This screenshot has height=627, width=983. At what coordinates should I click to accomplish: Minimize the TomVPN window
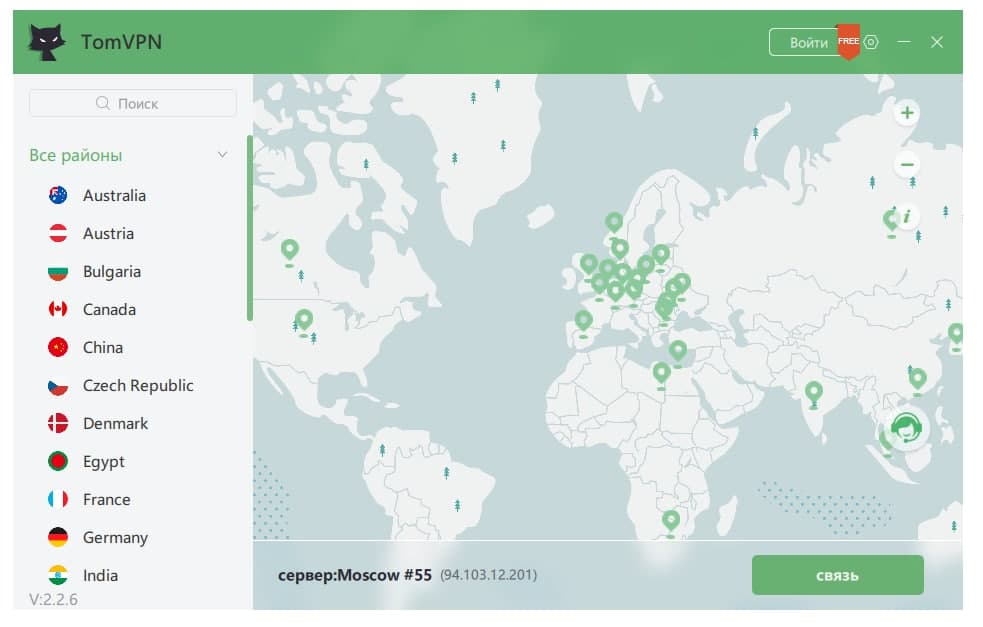[x=904, y=42]
